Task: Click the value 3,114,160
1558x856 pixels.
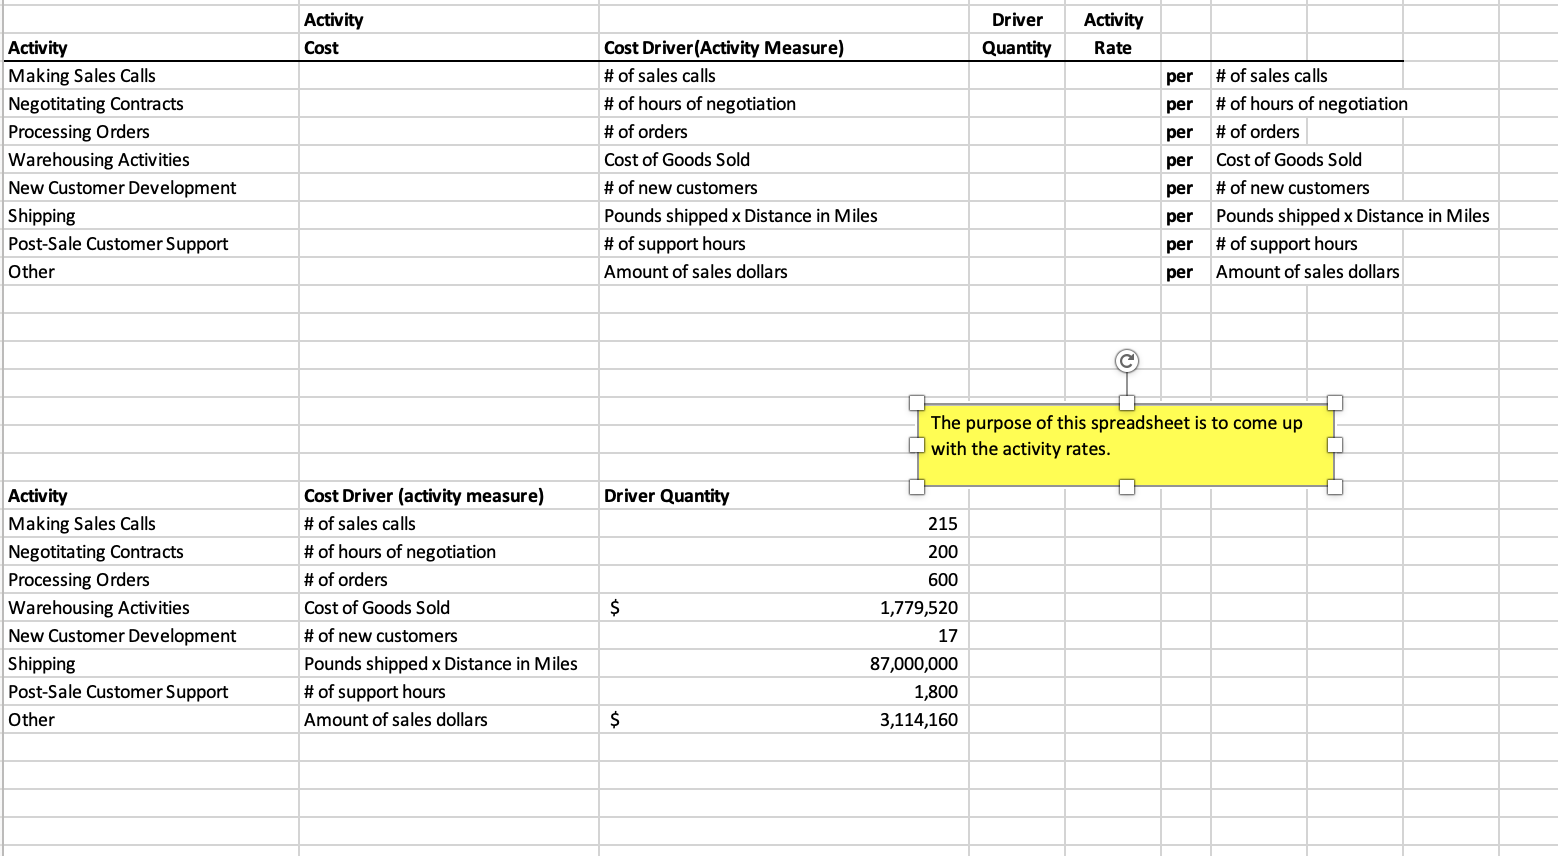Action: point(918,719)
